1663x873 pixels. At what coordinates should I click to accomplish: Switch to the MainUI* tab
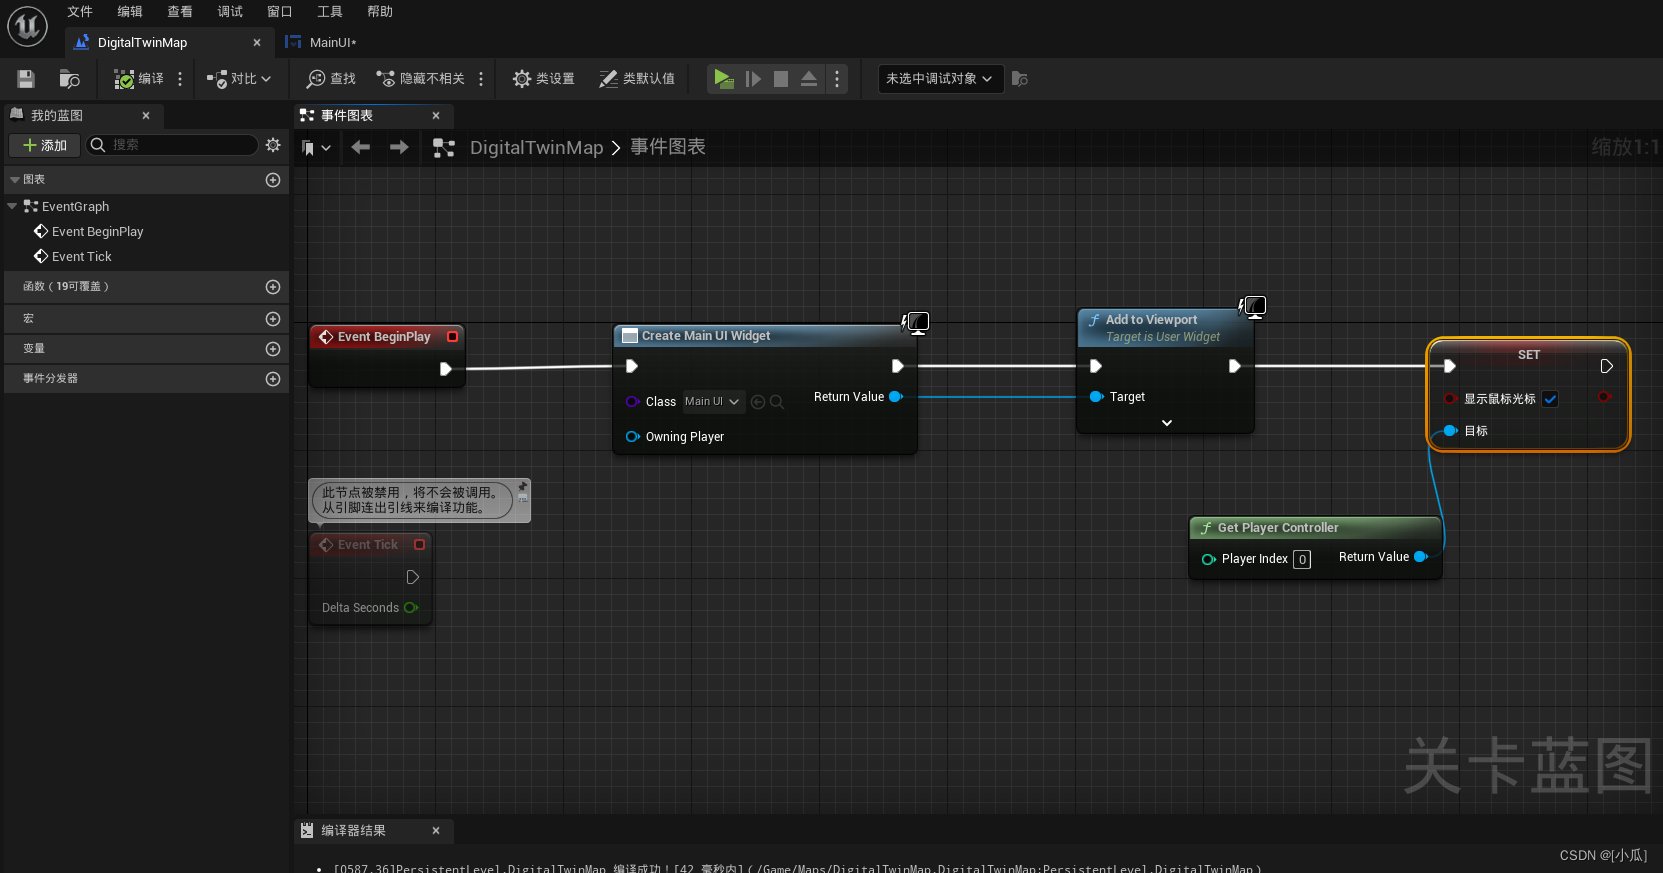[332, 43]
